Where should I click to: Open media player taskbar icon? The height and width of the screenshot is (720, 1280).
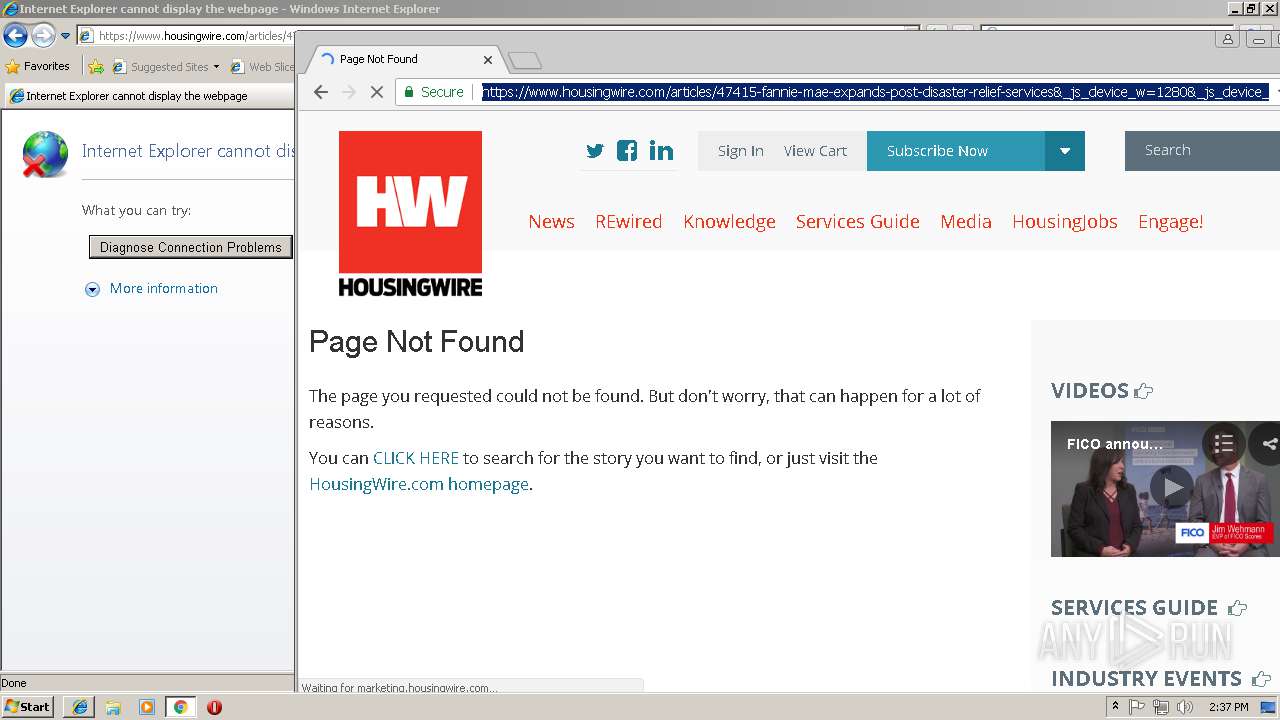147,707
